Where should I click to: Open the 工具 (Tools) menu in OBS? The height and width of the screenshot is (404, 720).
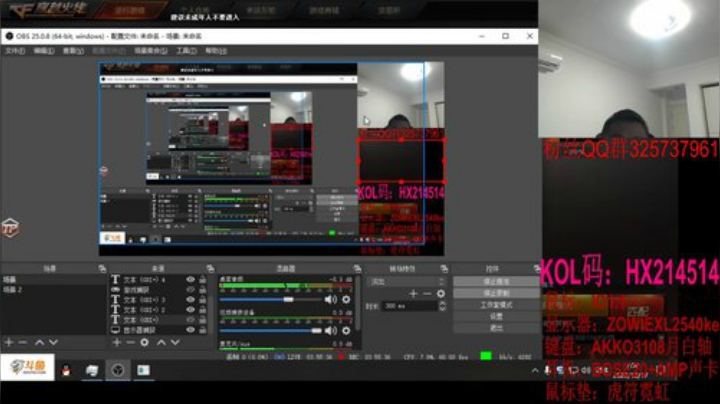point(186,51)
